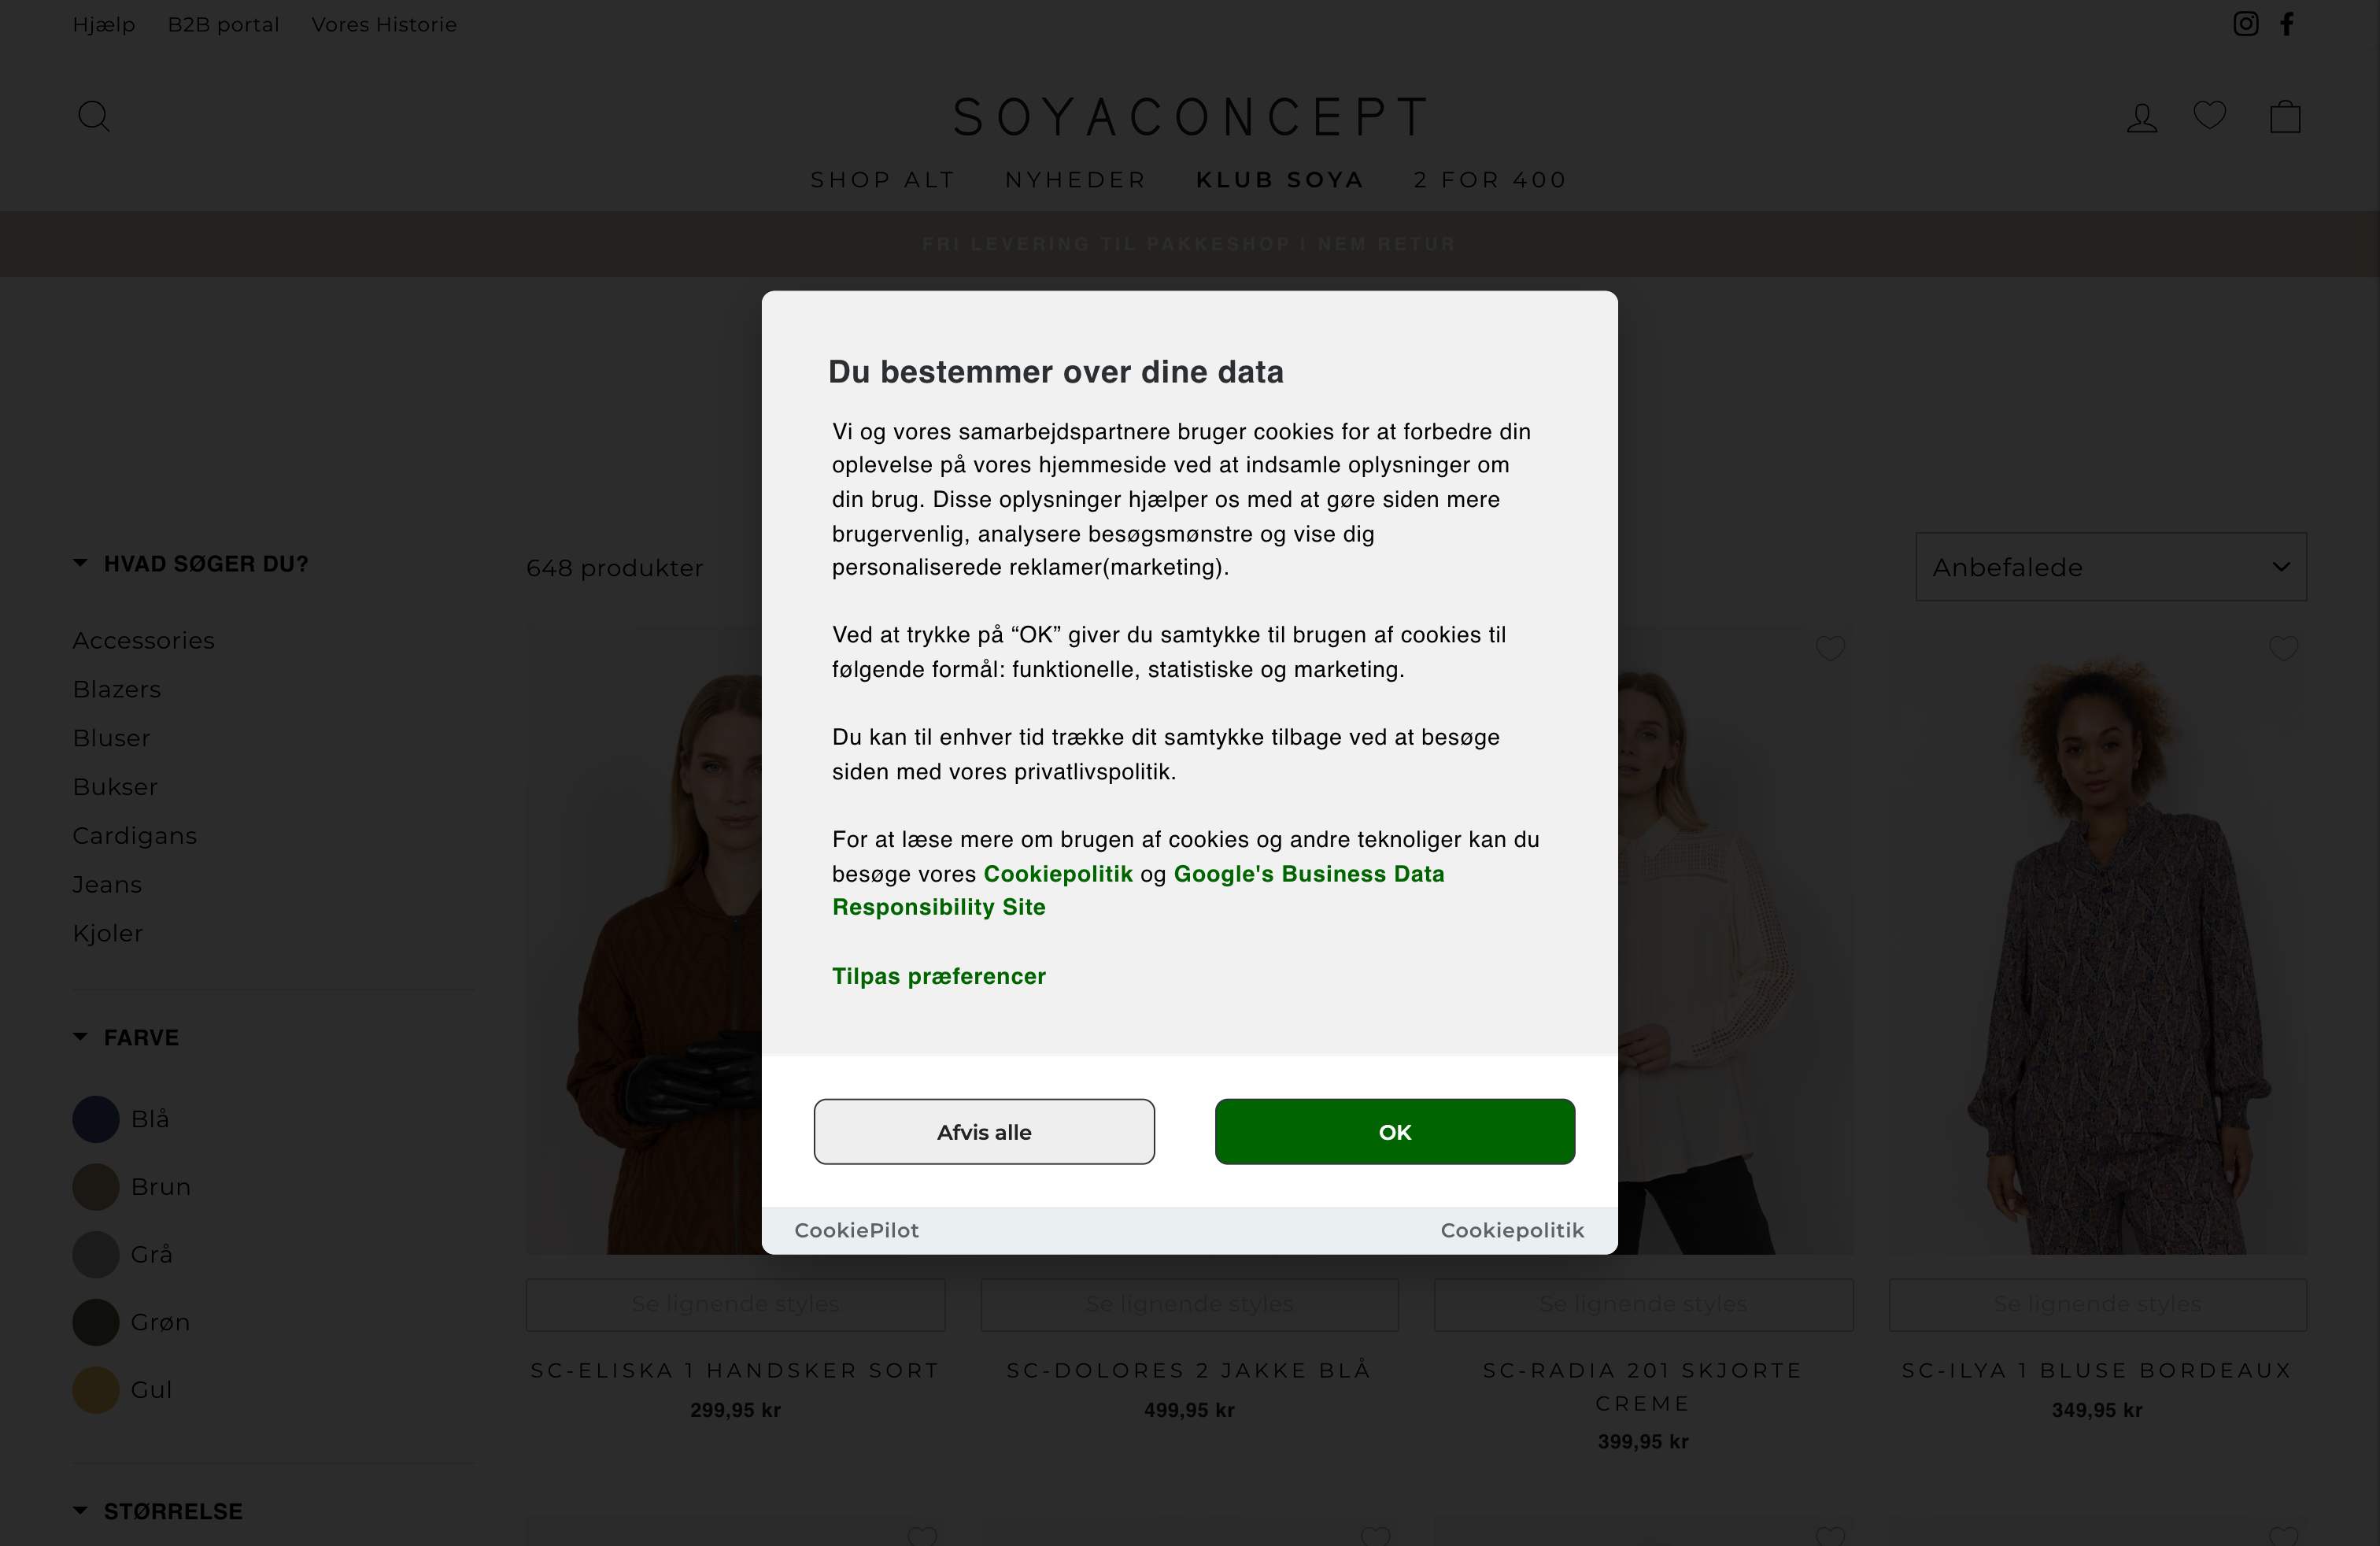This screenshot has width=2380, height=1546.
Task: Pick the Gul color swatch
Action: pyautogui.click(x=96, y=1390)
